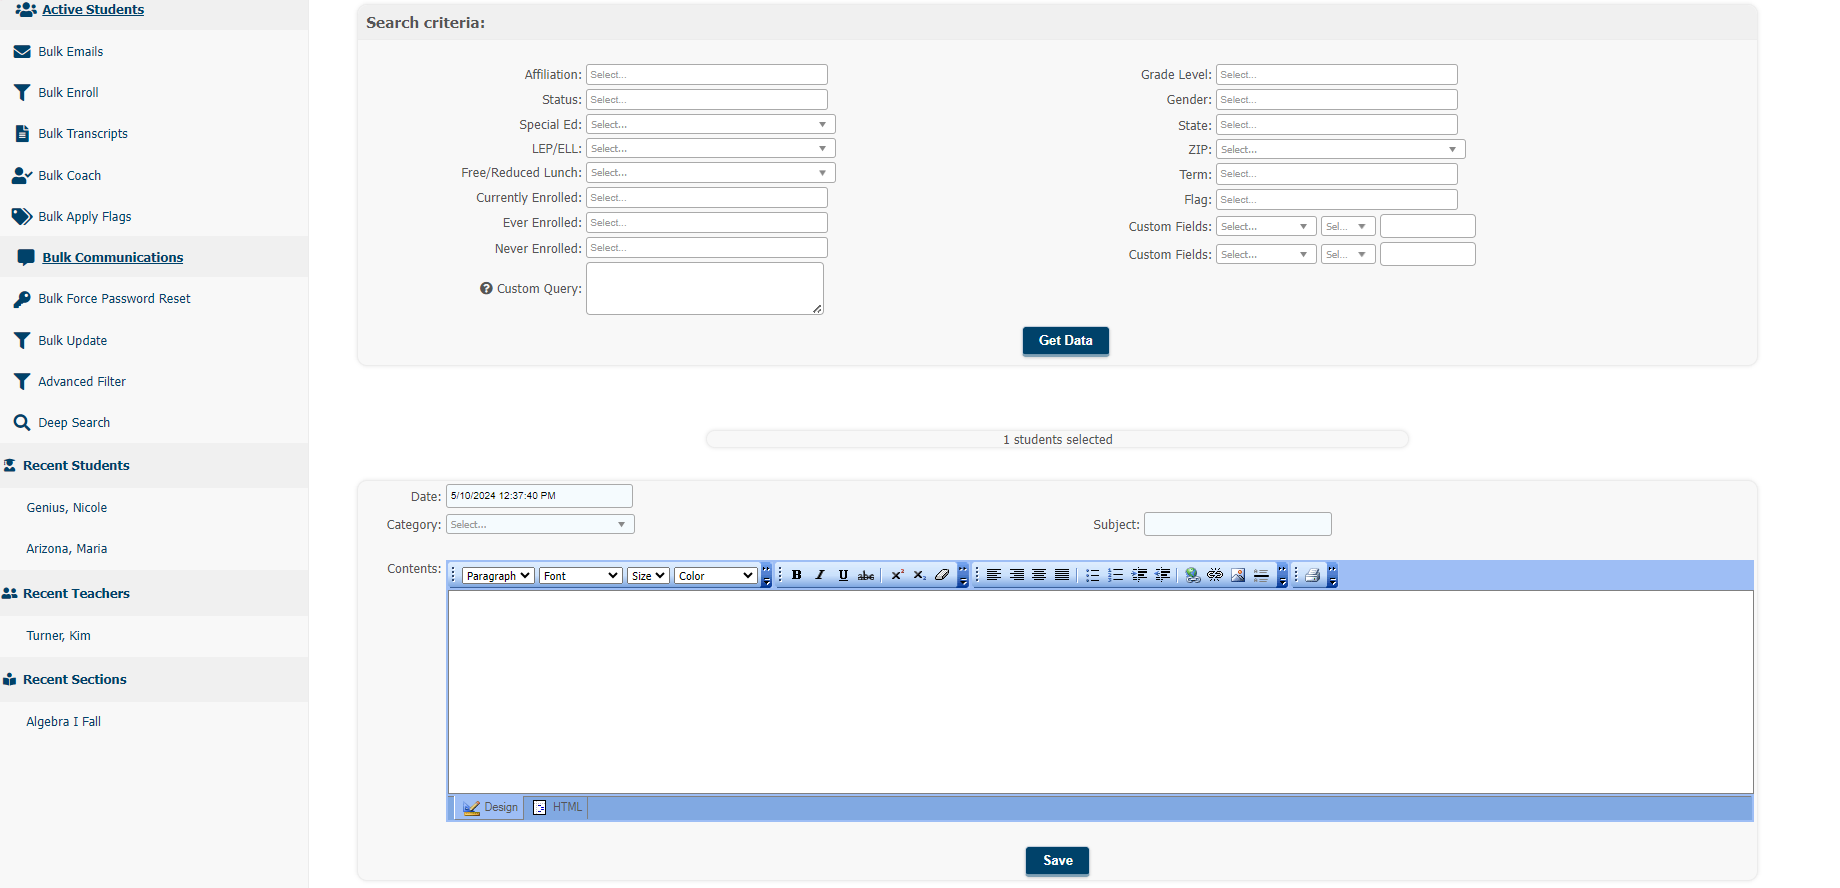Remove hyperlink with the unlink icon
This screenshot has width=1840, height=888.
tap(1215, 575)
